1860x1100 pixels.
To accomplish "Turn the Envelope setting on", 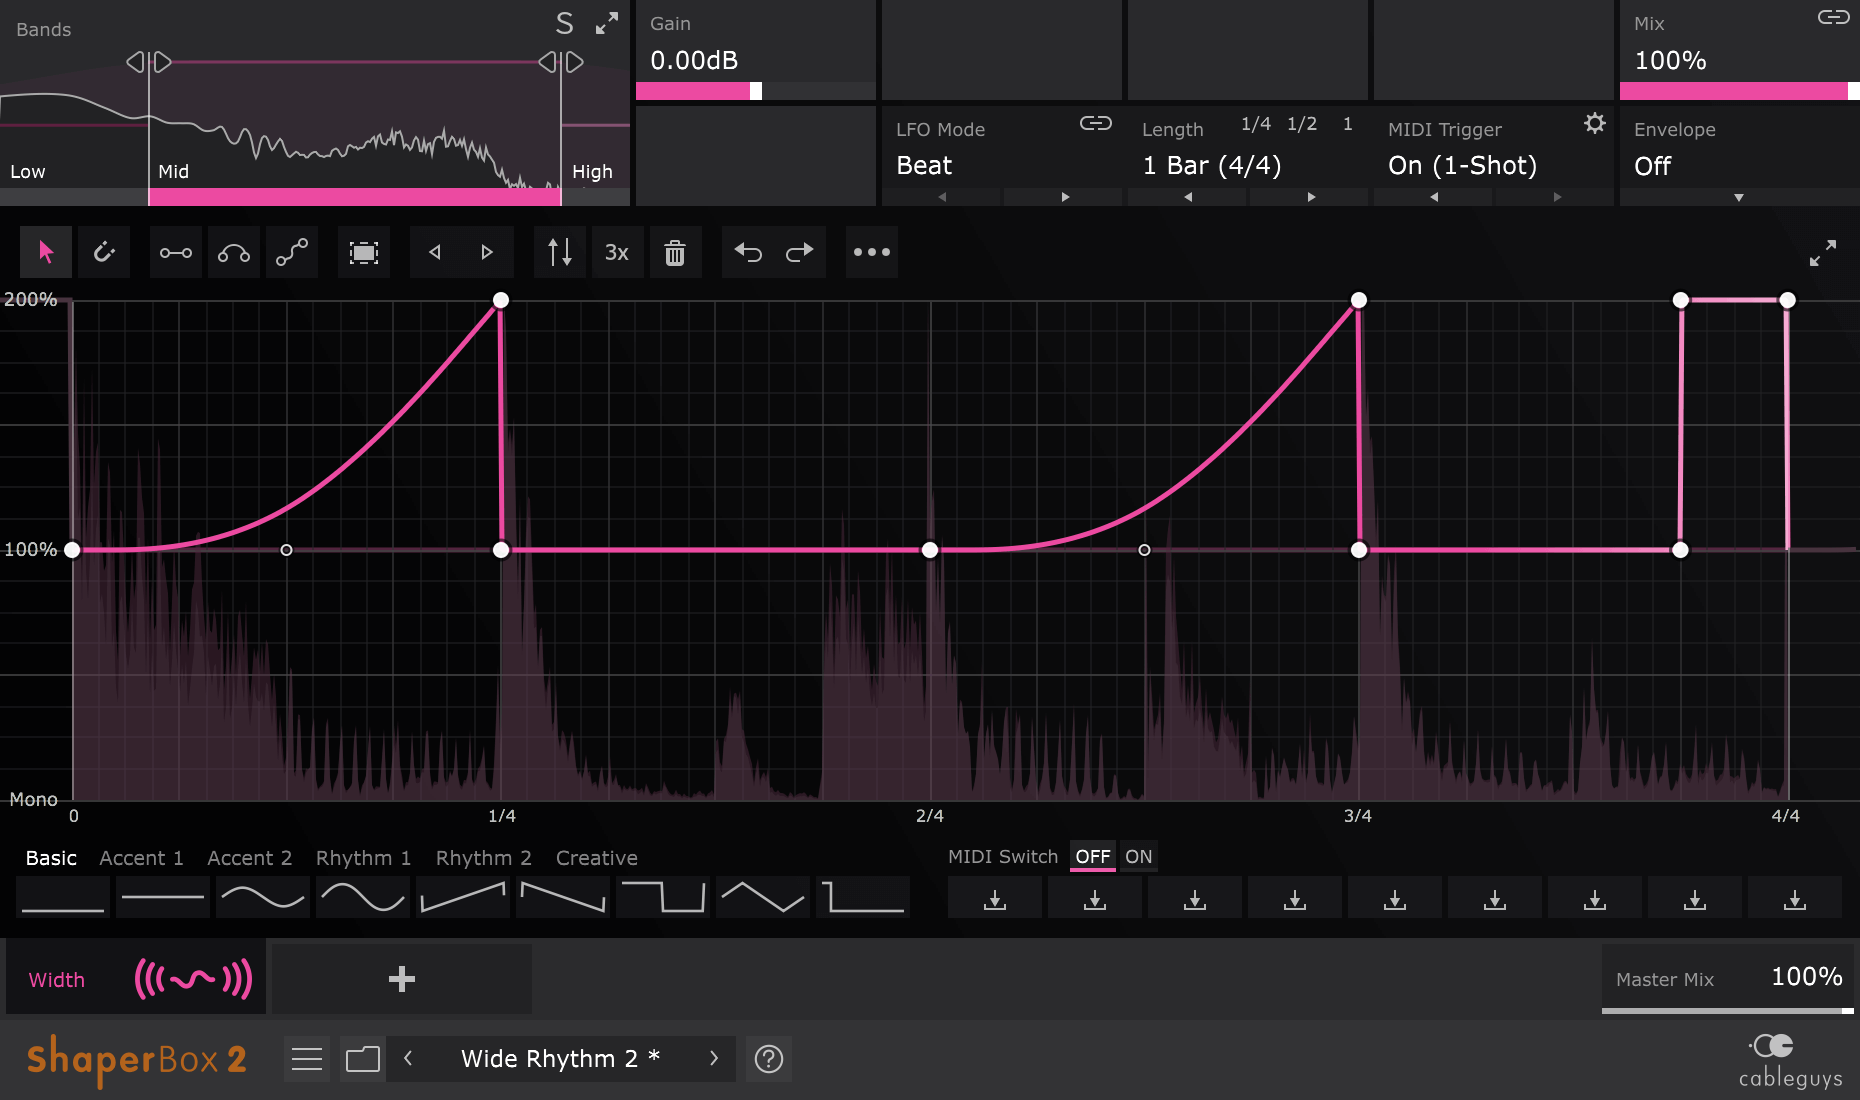I will (1652, 165).
